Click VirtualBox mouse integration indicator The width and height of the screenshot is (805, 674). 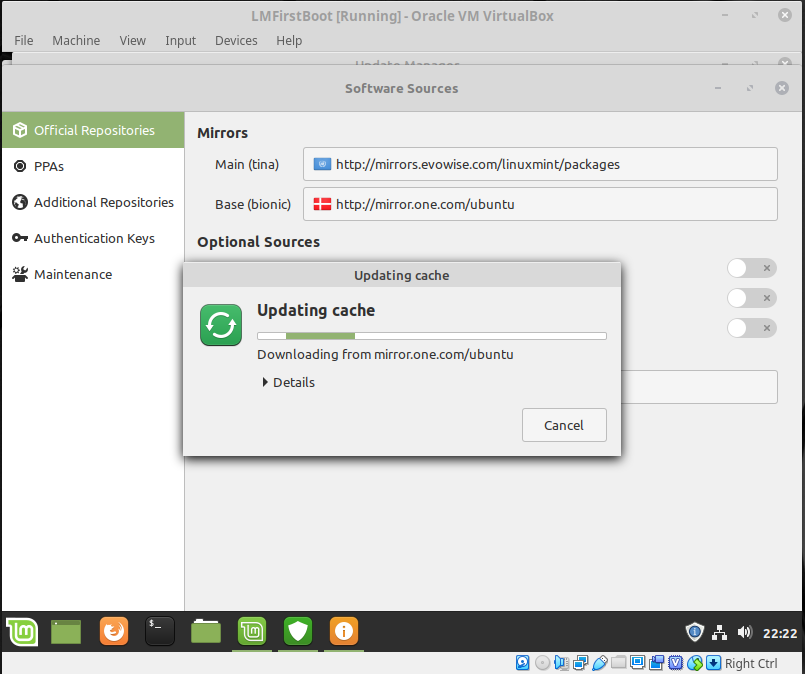[695, 663]
